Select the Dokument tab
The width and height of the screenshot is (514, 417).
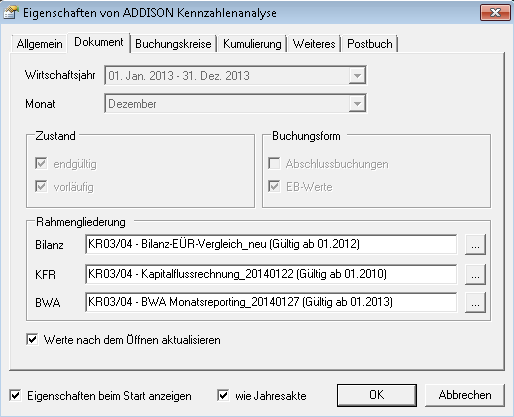click(x=99, y=42)
